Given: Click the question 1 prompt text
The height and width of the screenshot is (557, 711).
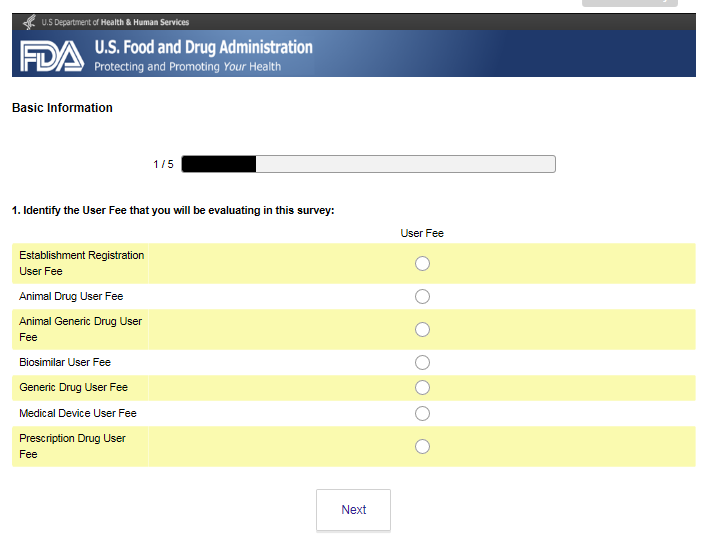Looking at the screenshot, I should 173,210.
